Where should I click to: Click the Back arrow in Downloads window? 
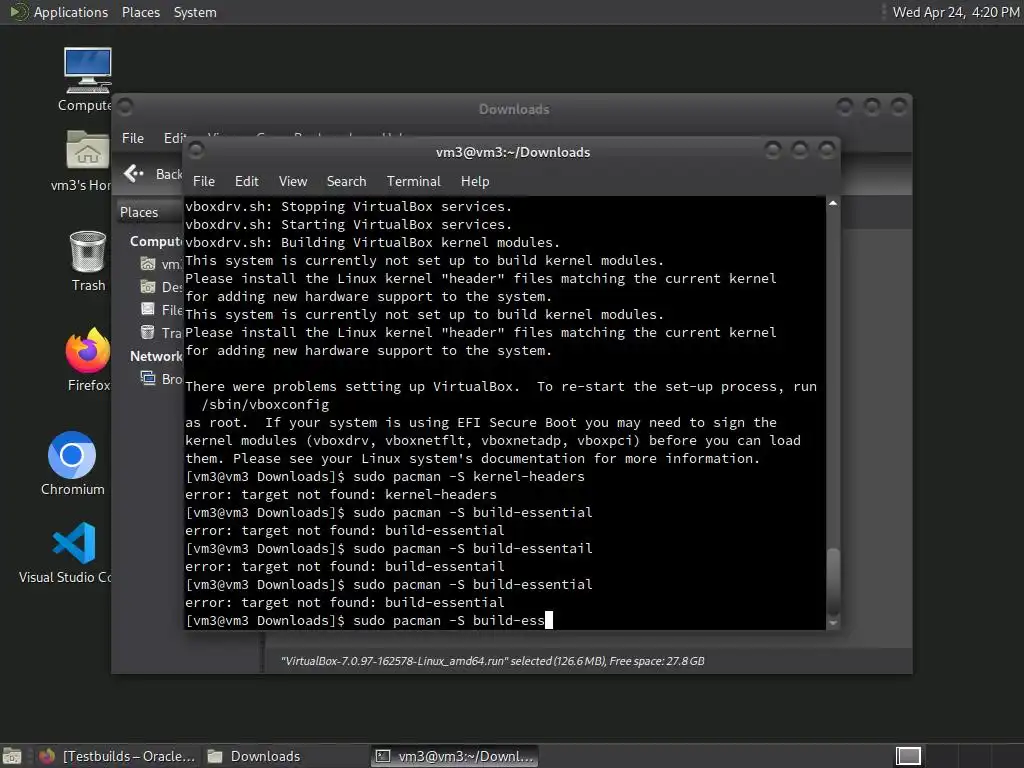pos(133,174)
